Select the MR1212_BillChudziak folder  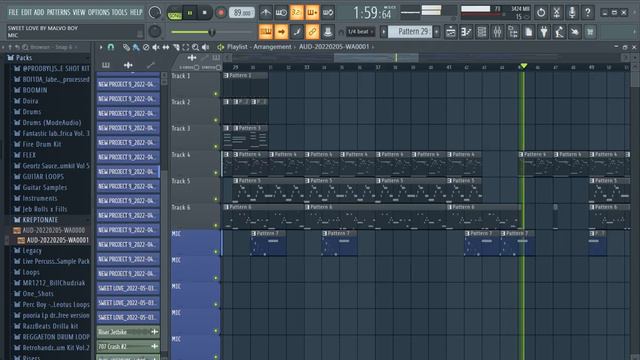[53, 283]
